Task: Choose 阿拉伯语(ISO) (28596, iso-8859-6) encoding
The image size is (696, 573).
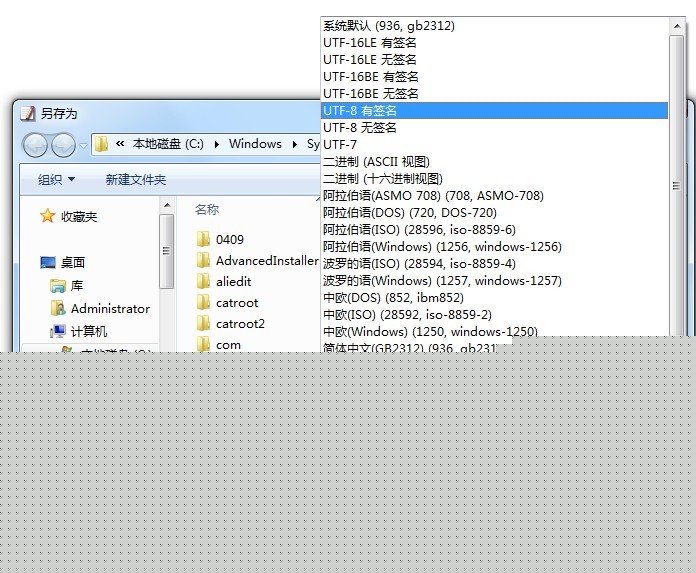Action: click(x=494, y=230)
